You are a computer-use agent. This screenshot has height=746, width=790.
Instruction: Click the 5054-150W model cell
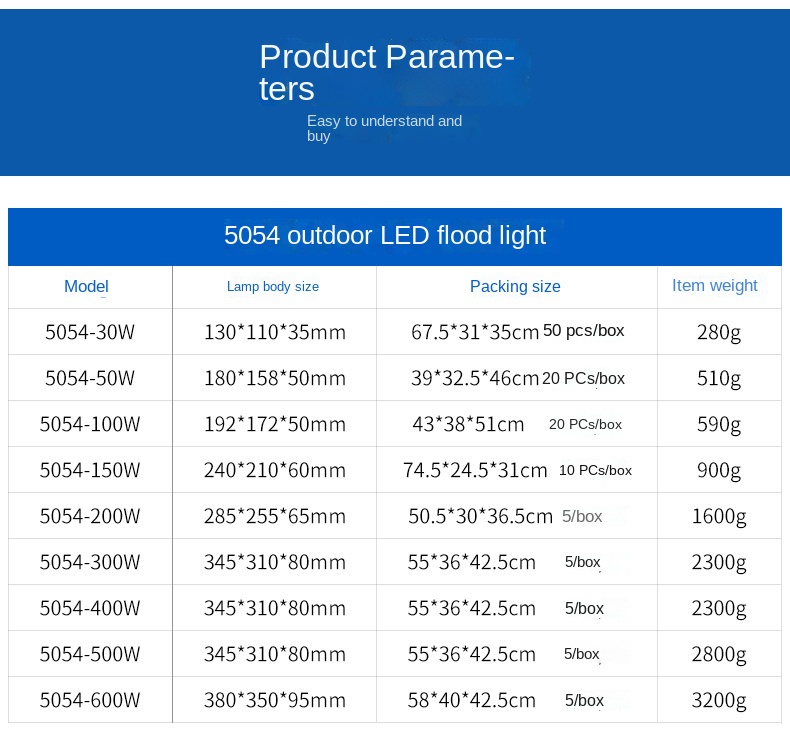click(90, 470)
